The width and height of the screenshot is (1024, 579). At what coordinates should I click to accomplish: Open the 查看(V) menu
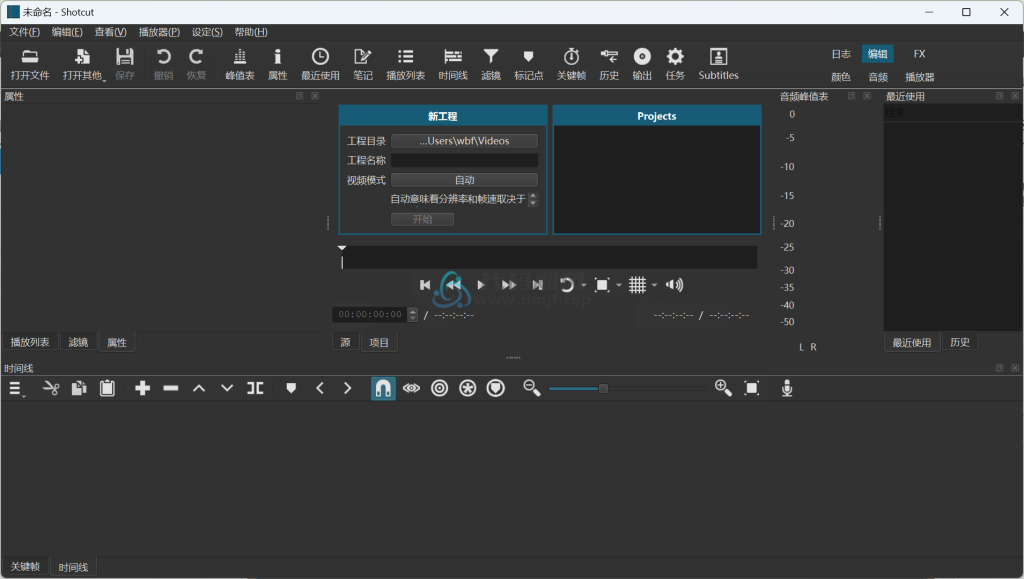click(x=110, y=32)
